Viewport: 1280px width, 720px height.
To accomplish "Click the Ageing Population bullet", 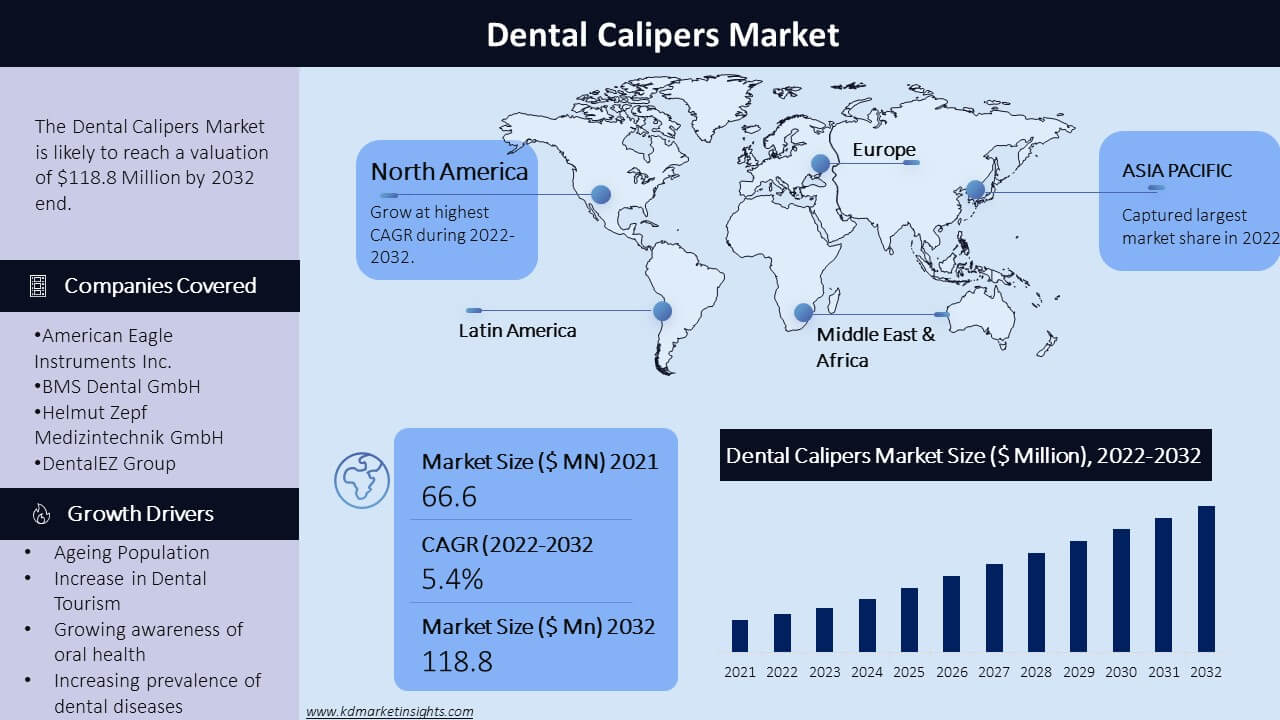I will tap(131, 552).
